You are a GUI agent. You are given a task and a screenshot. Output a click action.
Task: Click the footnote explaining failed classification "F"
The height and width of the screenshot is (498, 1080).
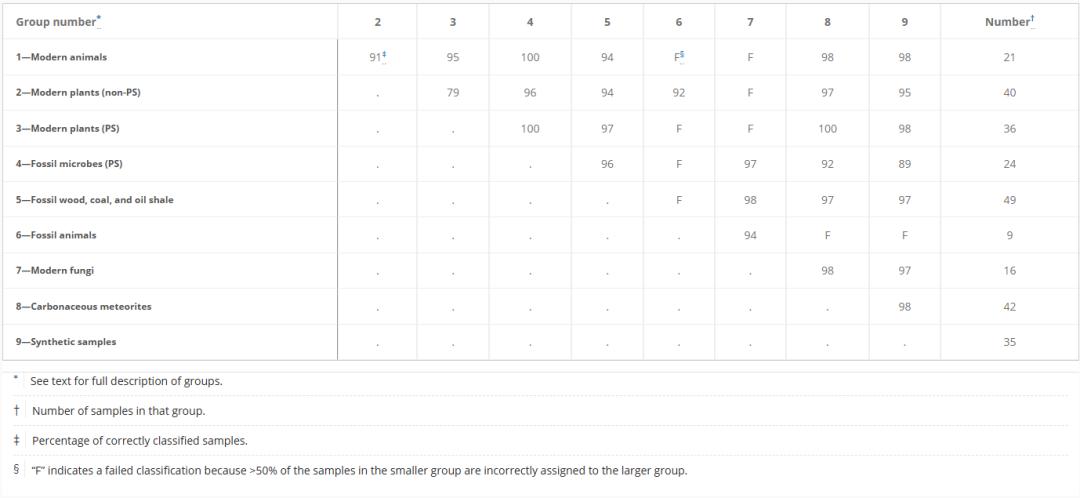pos(359,470)
